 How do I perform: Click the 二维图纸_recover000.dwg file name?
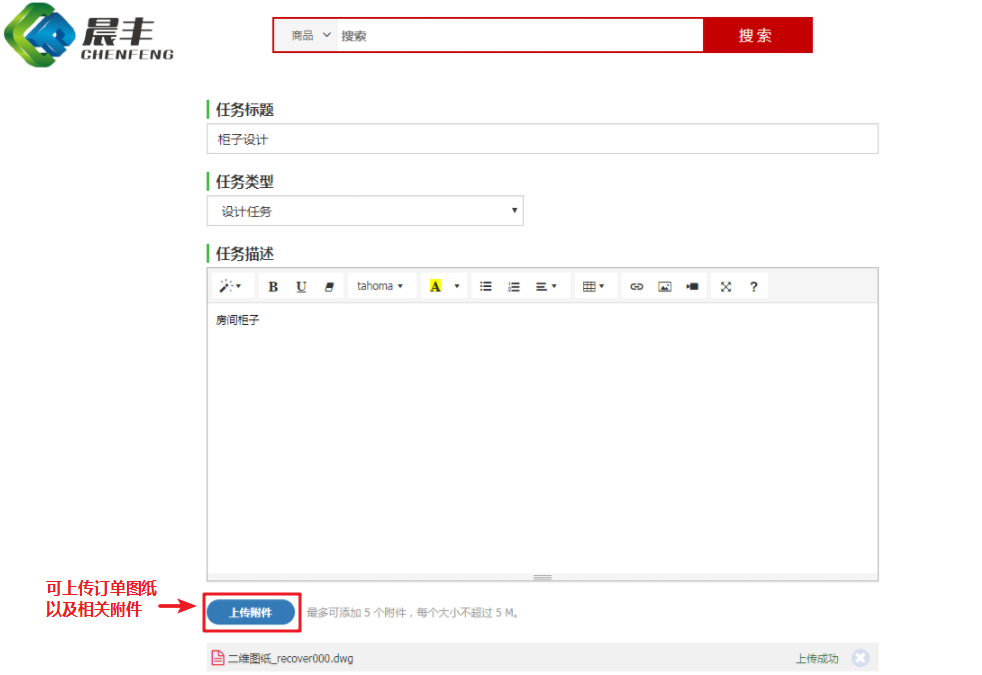click(x=291, y=659)
